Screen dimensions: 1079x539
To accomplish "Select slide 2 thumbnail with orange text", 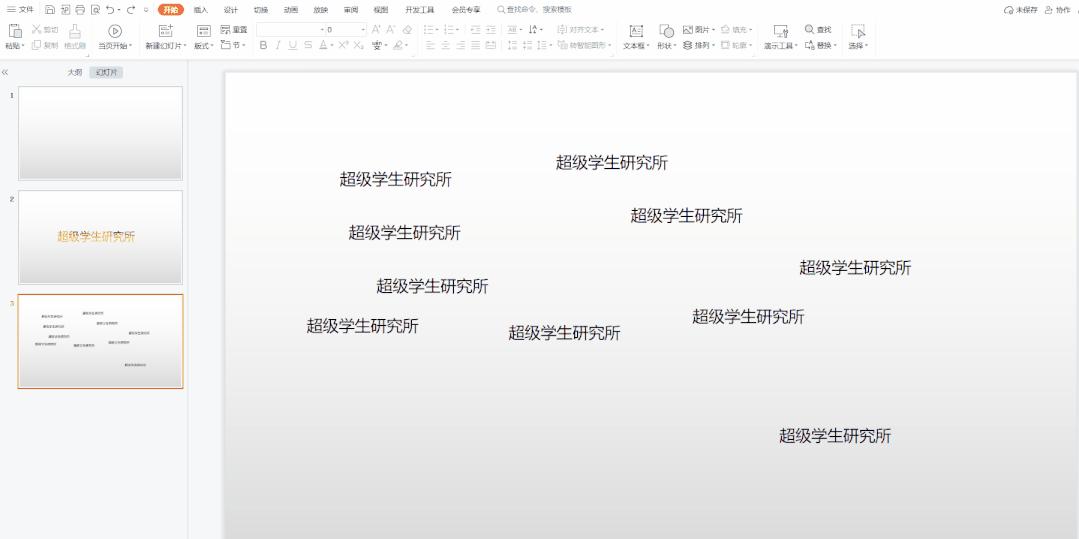I will click(x=100, y=237).
